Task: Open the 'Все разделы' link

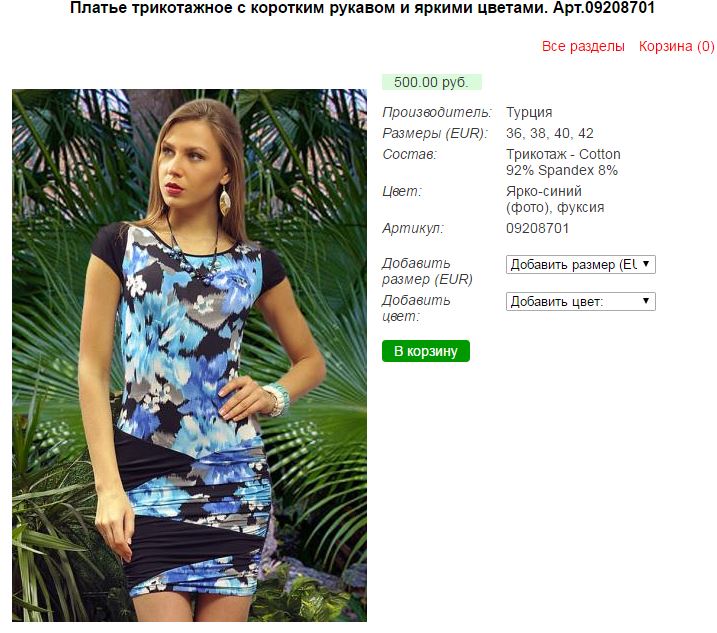Action: [x=583, y=46]
